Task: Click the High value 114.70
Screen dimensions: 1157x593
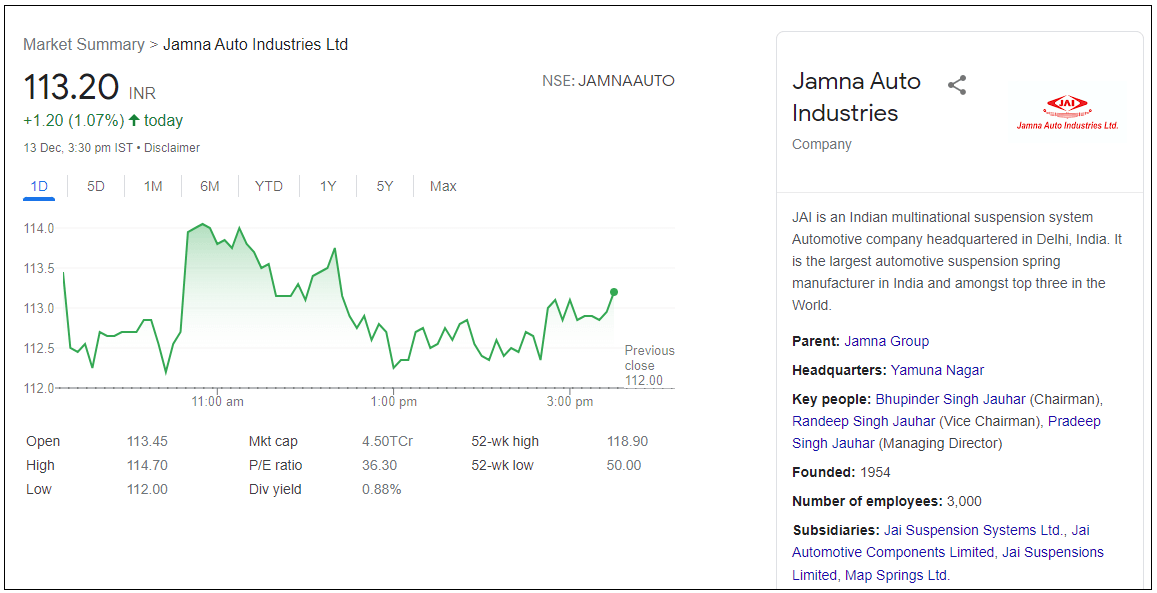Action: click(x=148, y=465)
